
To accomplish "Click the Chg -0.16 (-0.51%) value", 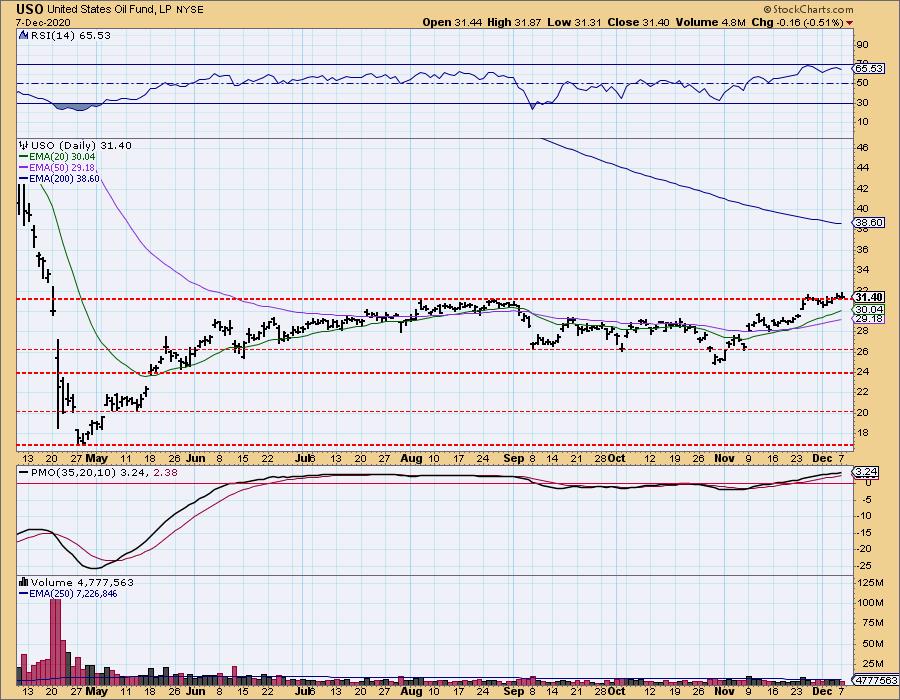I will pyautogui.click(x=797, y=22).
